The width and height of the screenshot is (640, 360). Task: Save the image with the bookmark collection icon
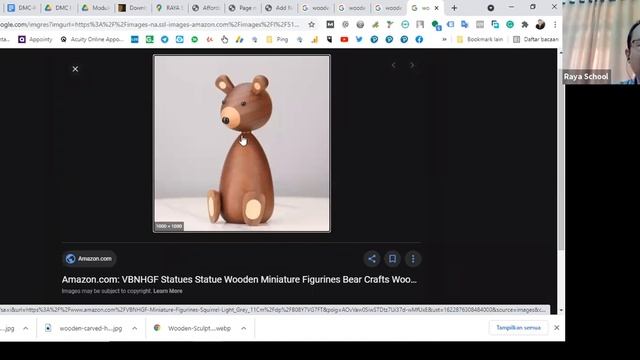(x=392, y=259)
